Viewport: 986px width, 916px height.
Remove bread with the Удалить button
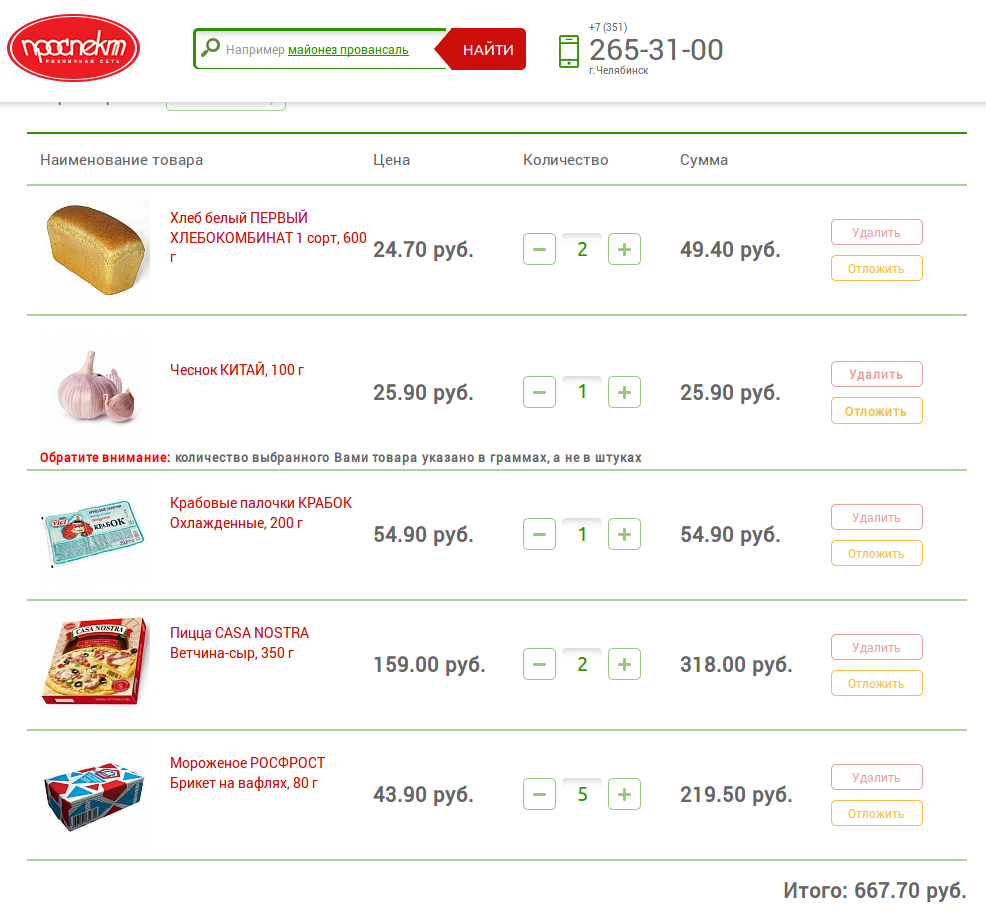pyautogui.click(x=877, y=232)
